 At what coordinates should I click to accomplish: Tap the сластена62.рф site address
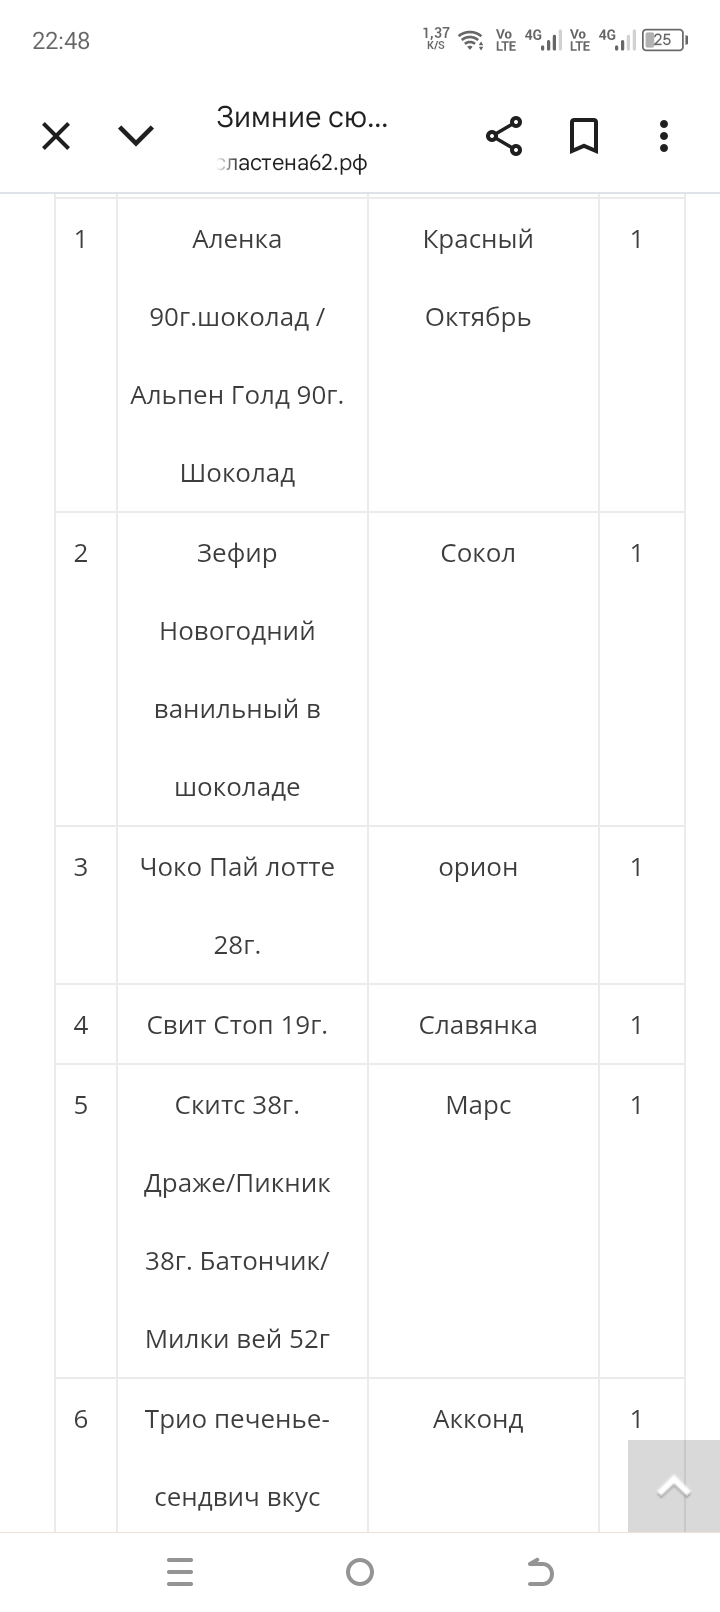pos(292,163)
